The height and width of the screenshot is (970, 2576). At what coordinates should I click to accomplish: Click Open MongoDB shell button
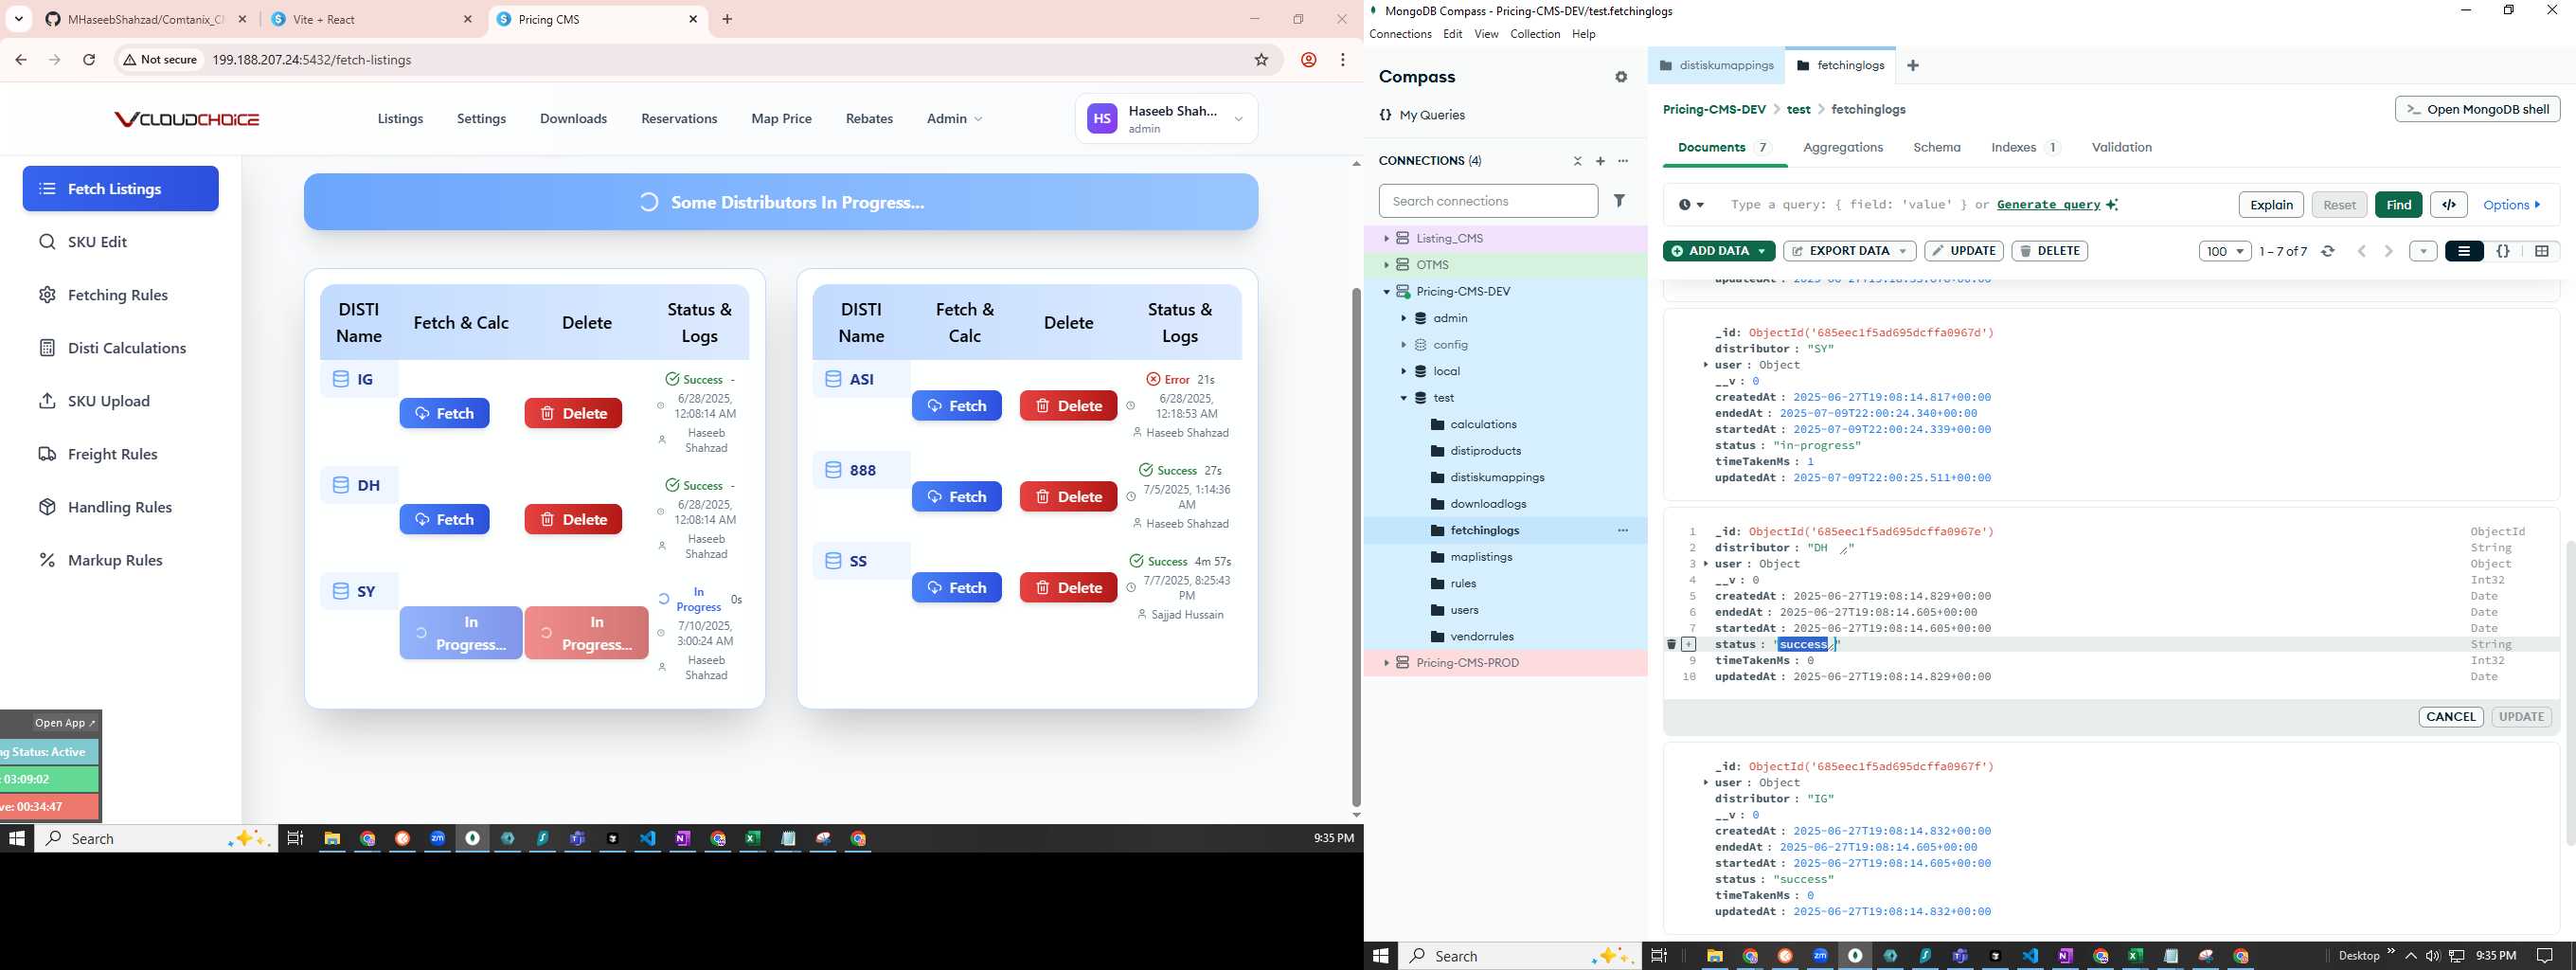click(x=2477, y=109)
